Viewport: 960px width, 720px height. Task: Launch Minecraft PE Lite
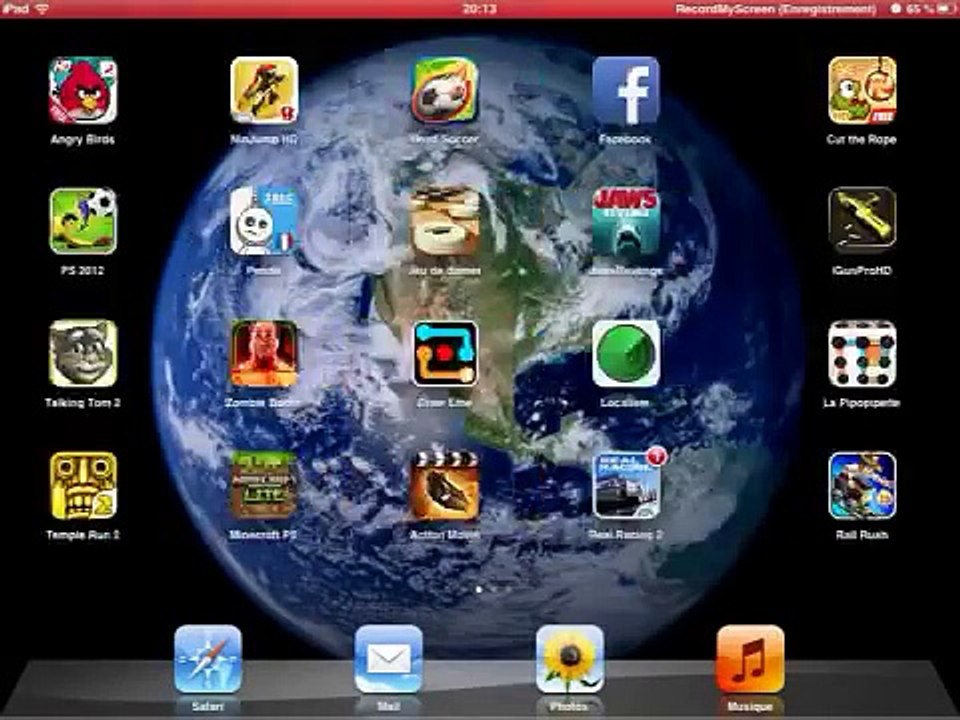click(264, 486)
